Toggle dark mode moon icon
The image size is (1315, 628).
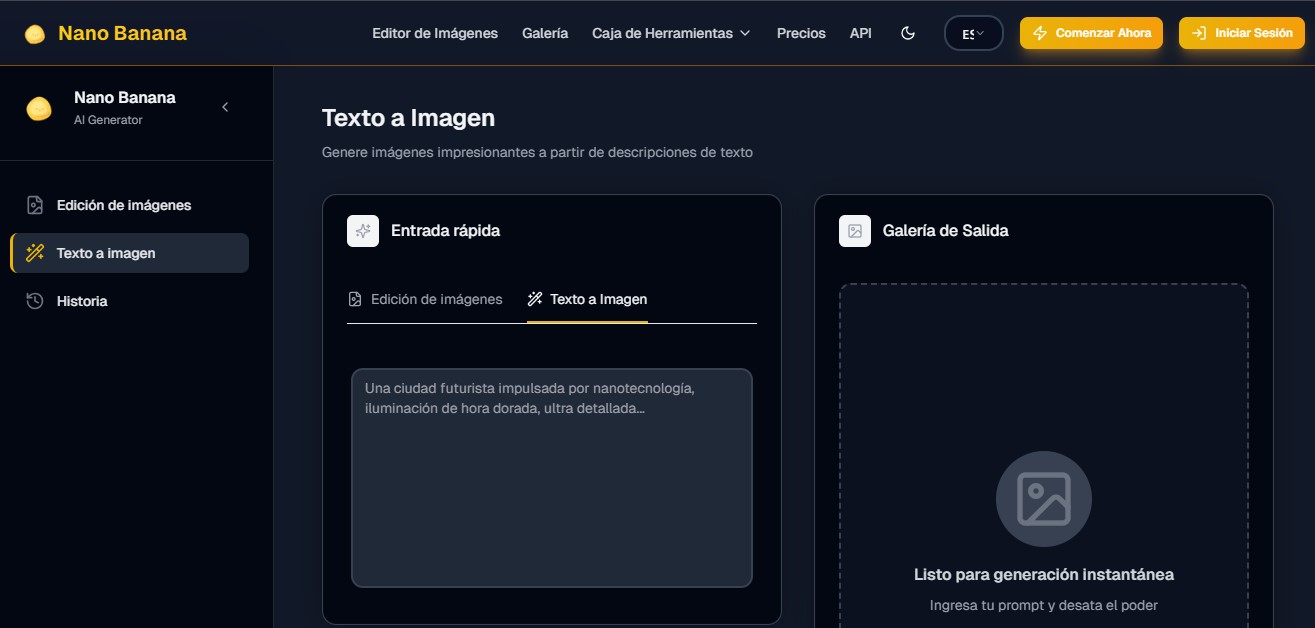[x=908, y=33]
